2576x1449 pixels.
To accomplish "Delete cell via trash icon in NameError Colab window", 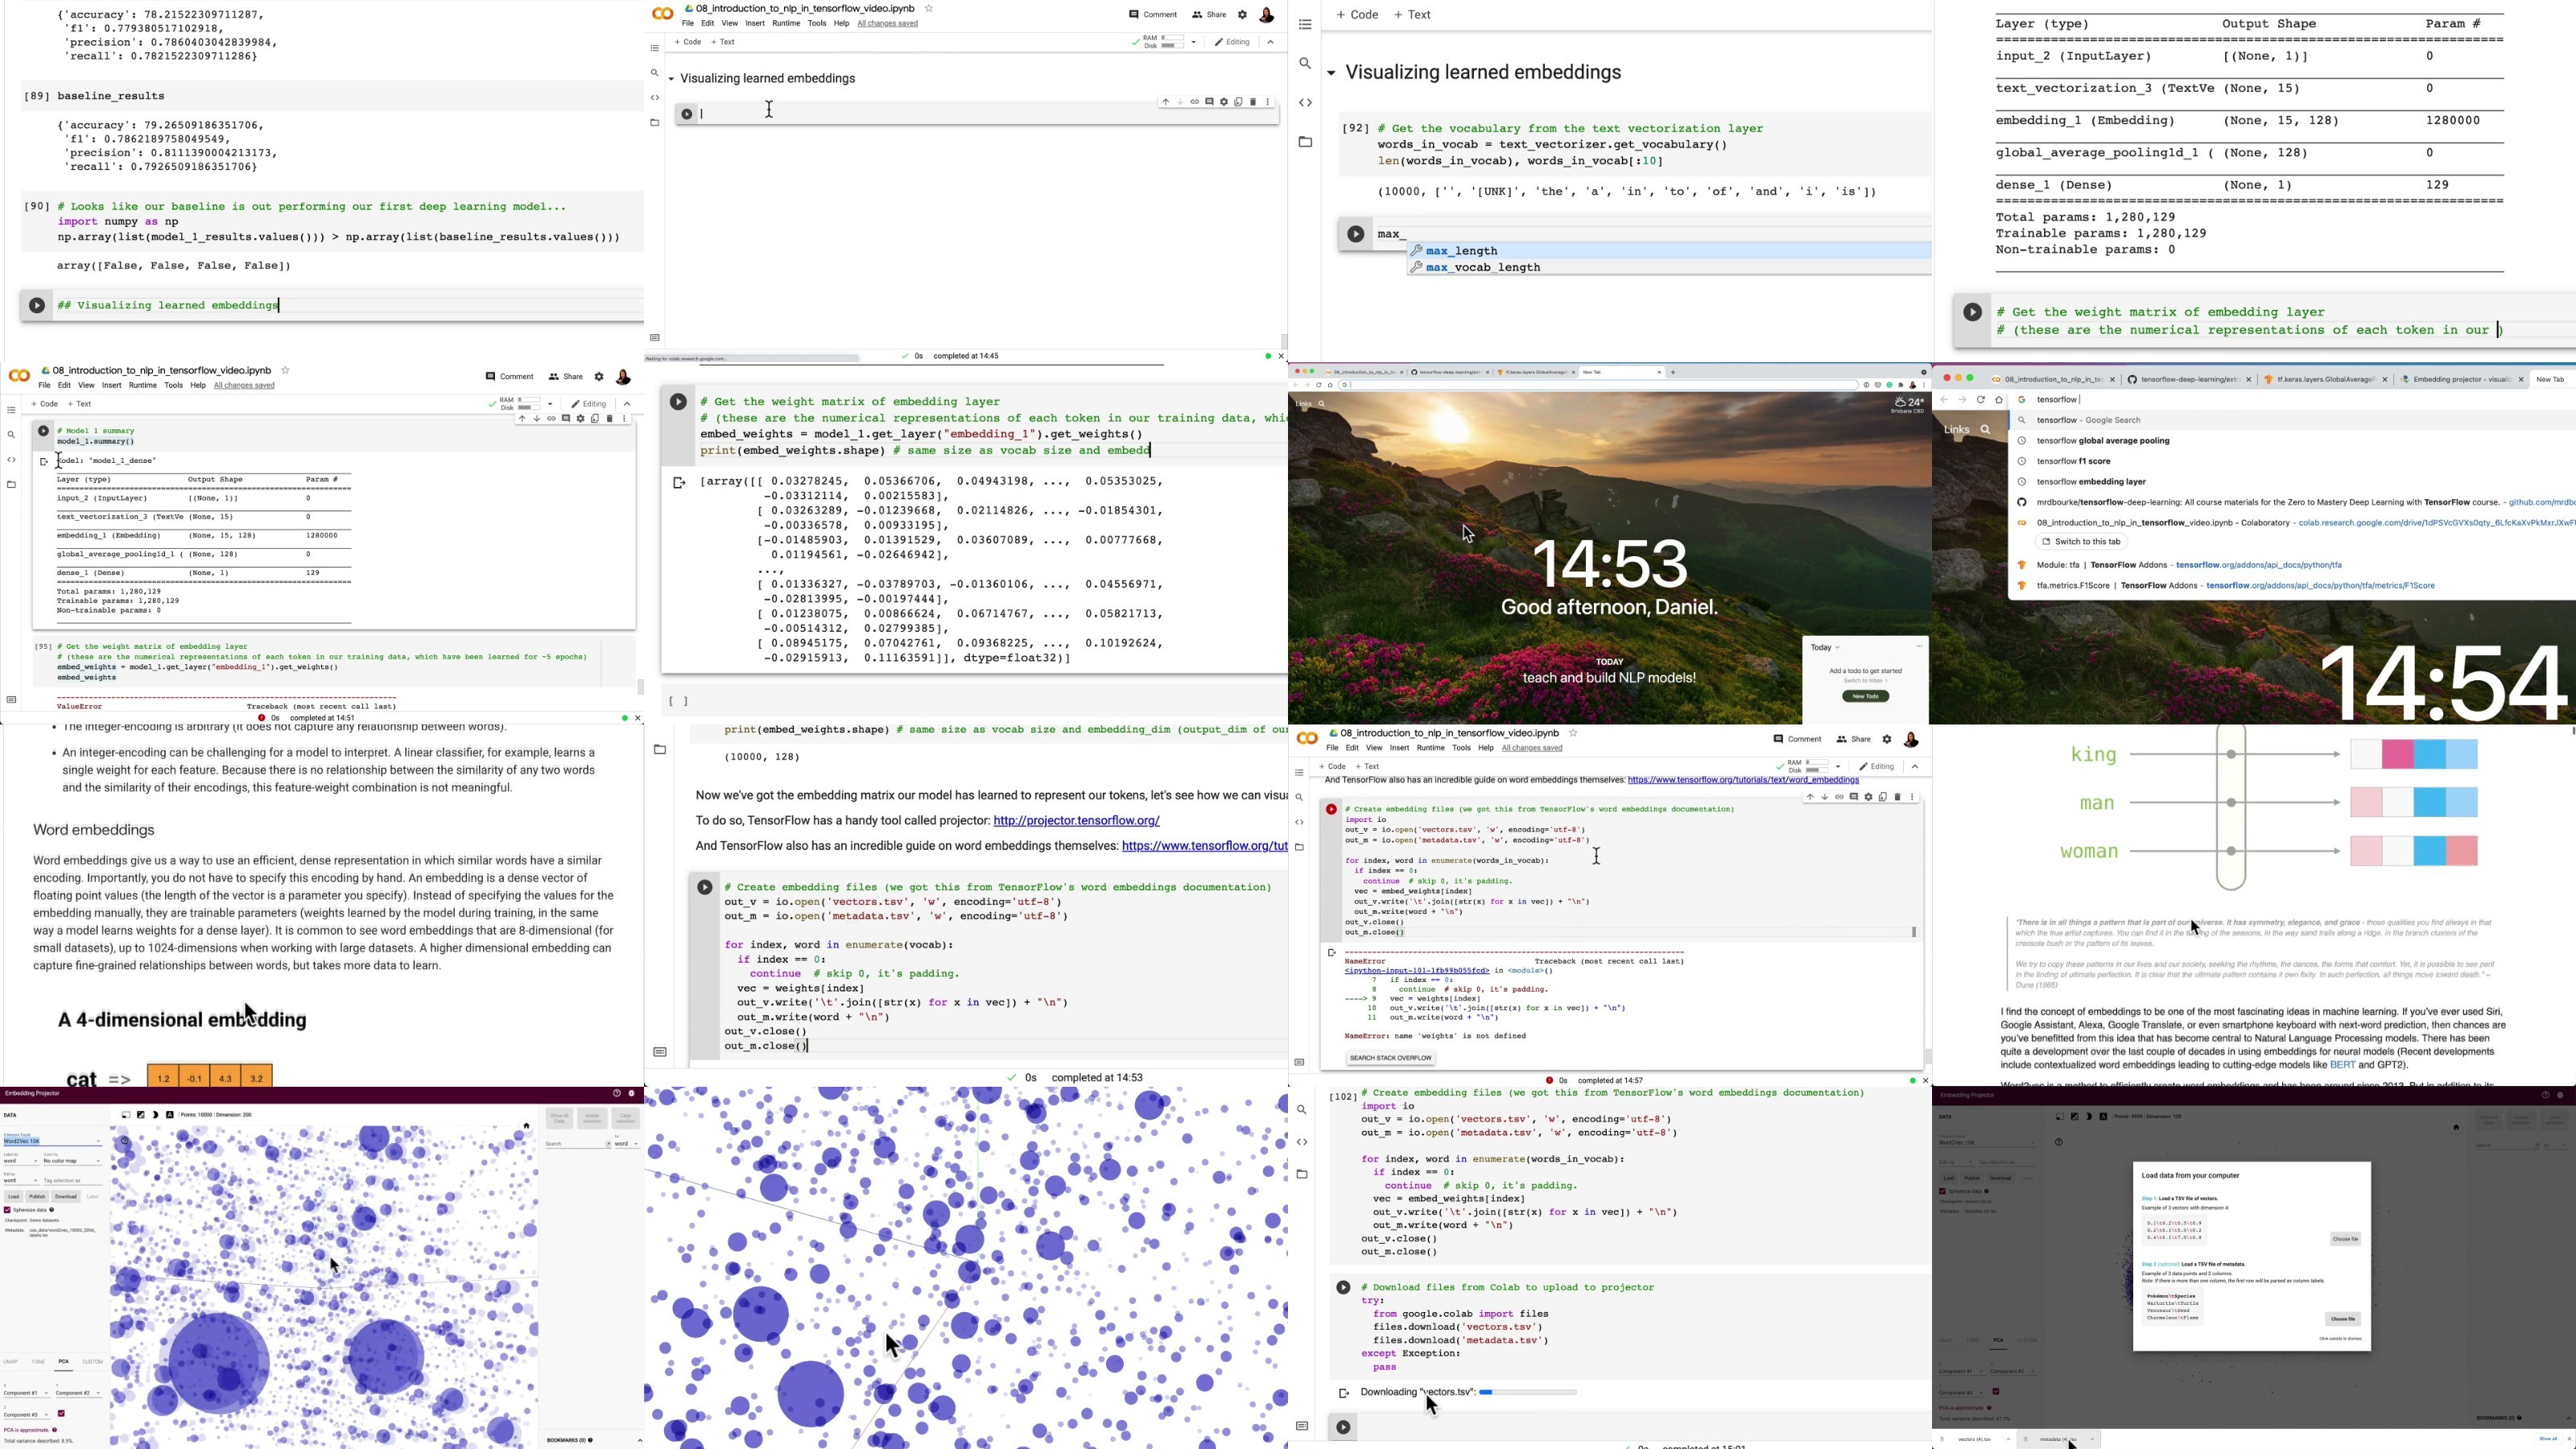I will [1897, 797].
